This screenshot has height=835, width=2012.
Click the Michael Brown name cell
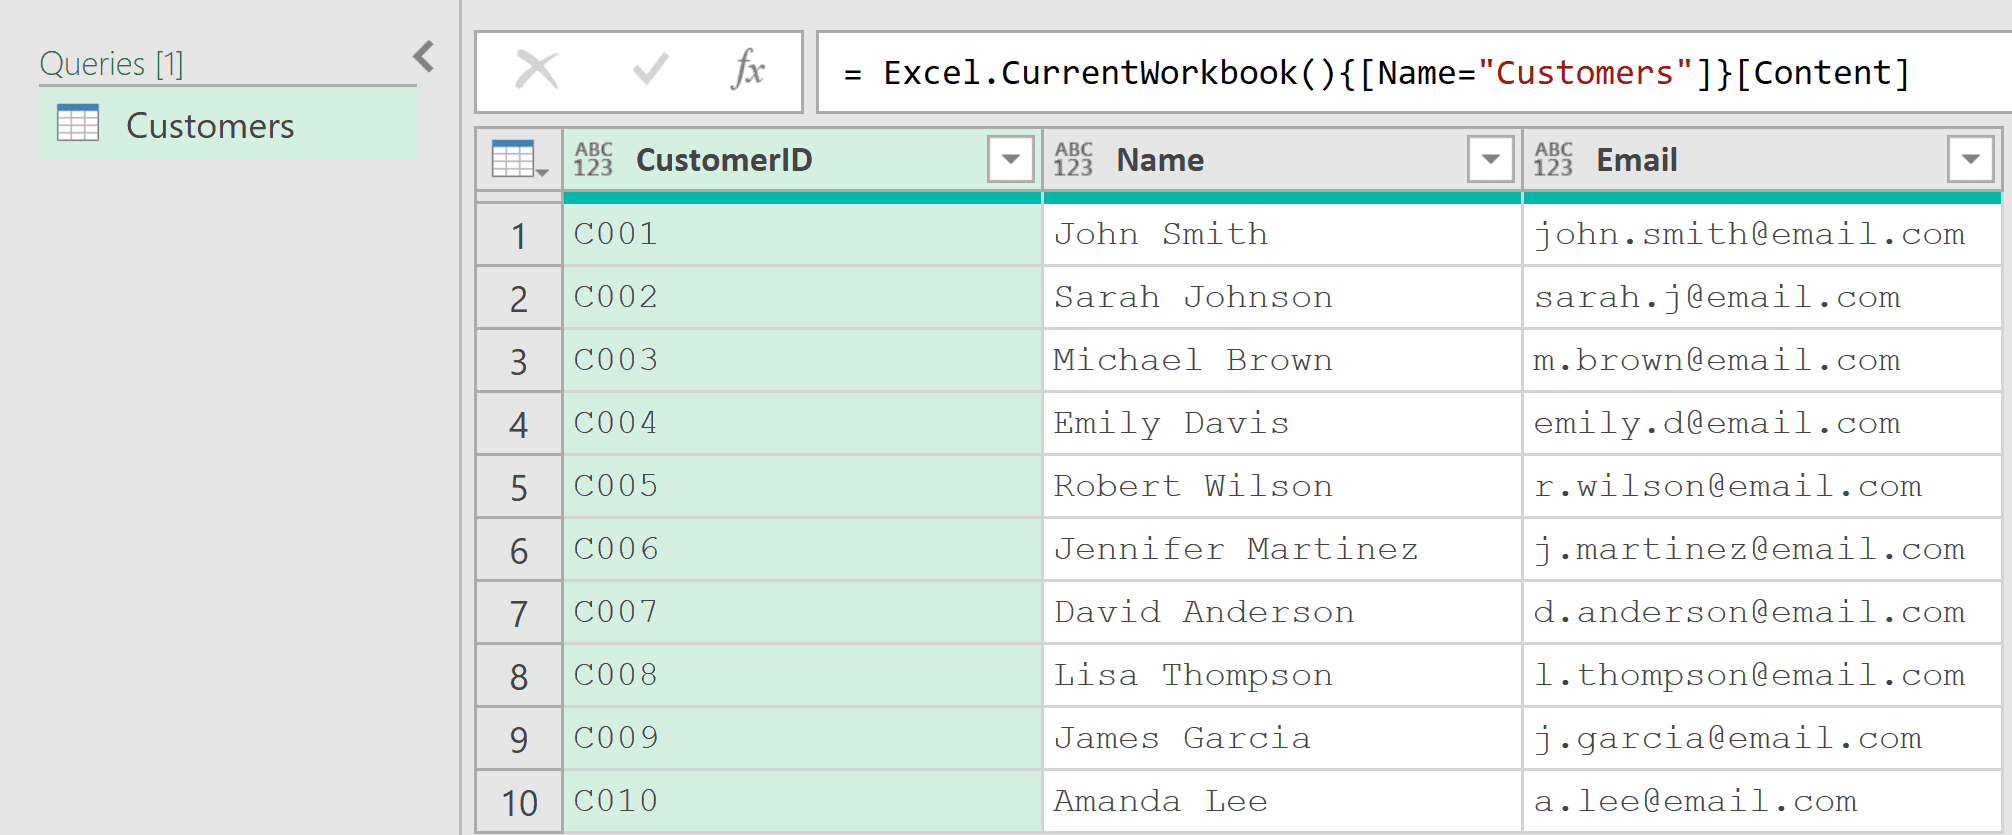(x=1282, y=361)
